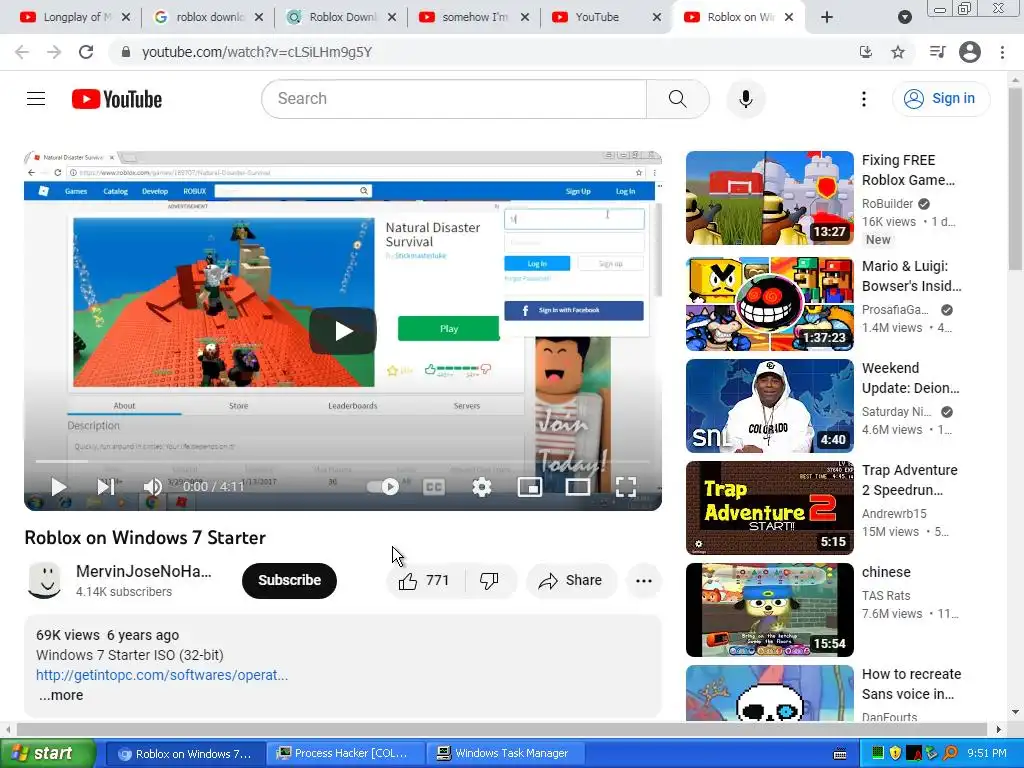Open the player settings gear

[x=482, y=487]
